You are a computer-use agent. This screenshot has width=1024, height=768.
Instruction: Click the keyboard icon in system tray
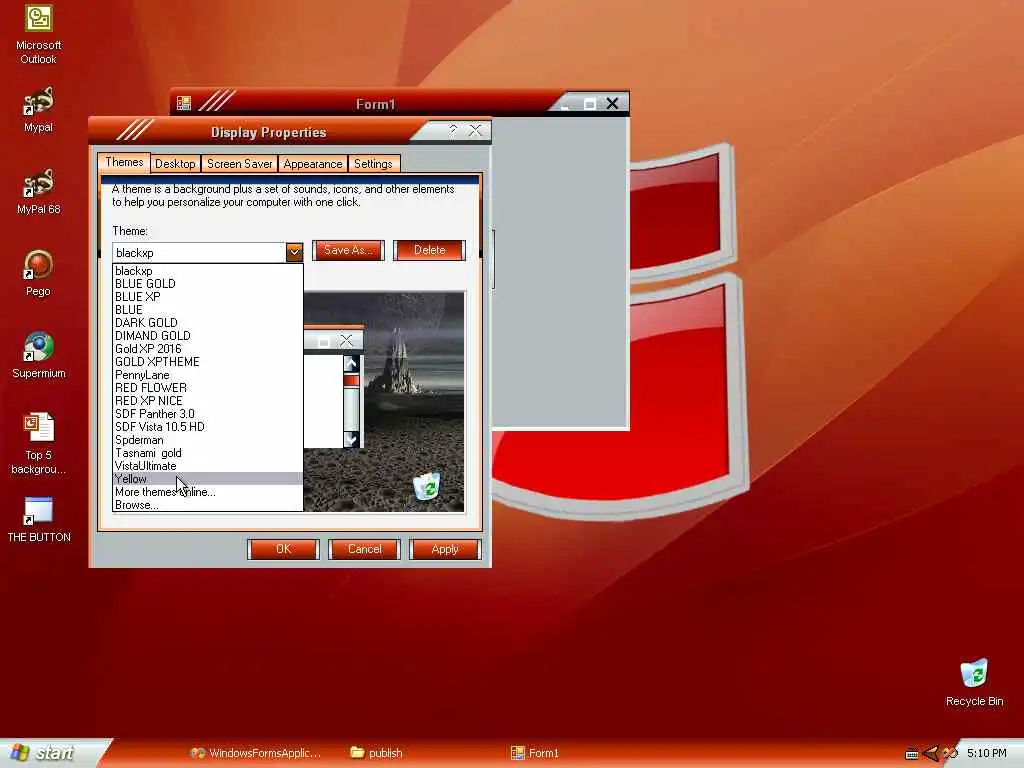[912, 754]
